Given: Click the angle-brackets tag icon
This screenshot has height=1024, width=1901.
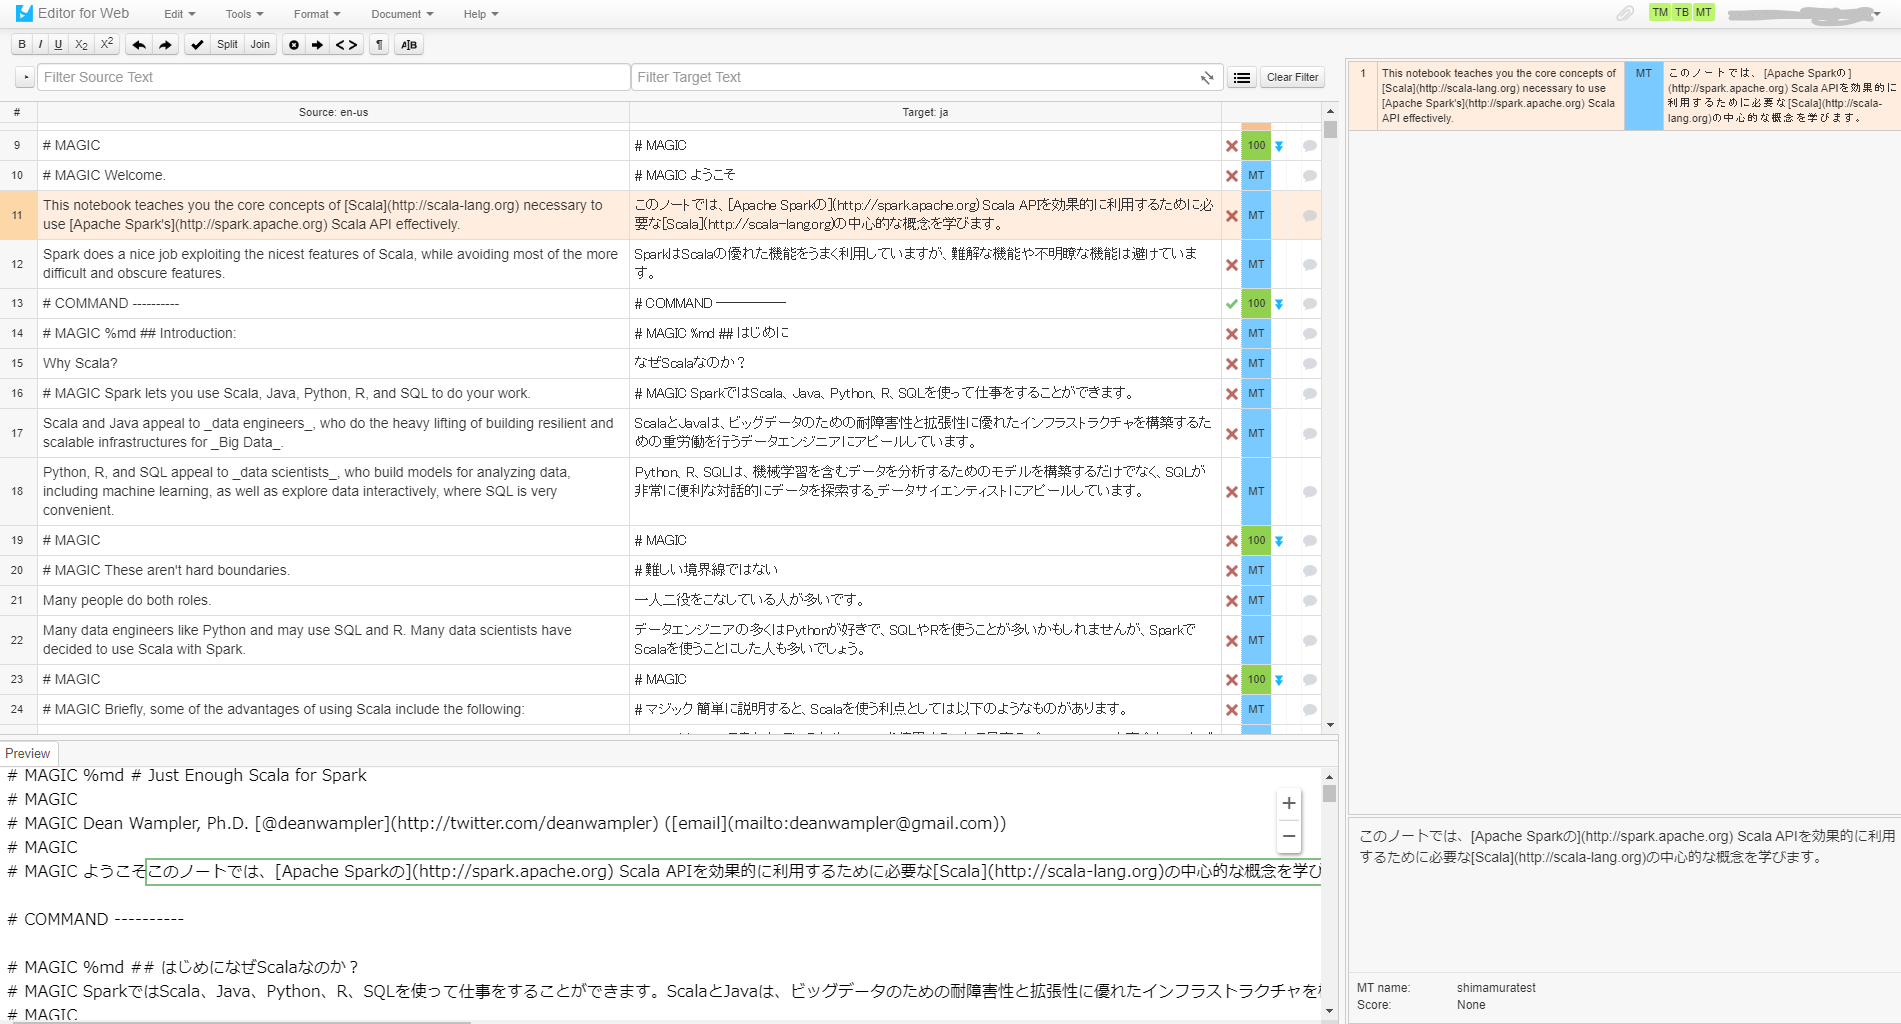Looking at the screenshot, I should [346, 45].
